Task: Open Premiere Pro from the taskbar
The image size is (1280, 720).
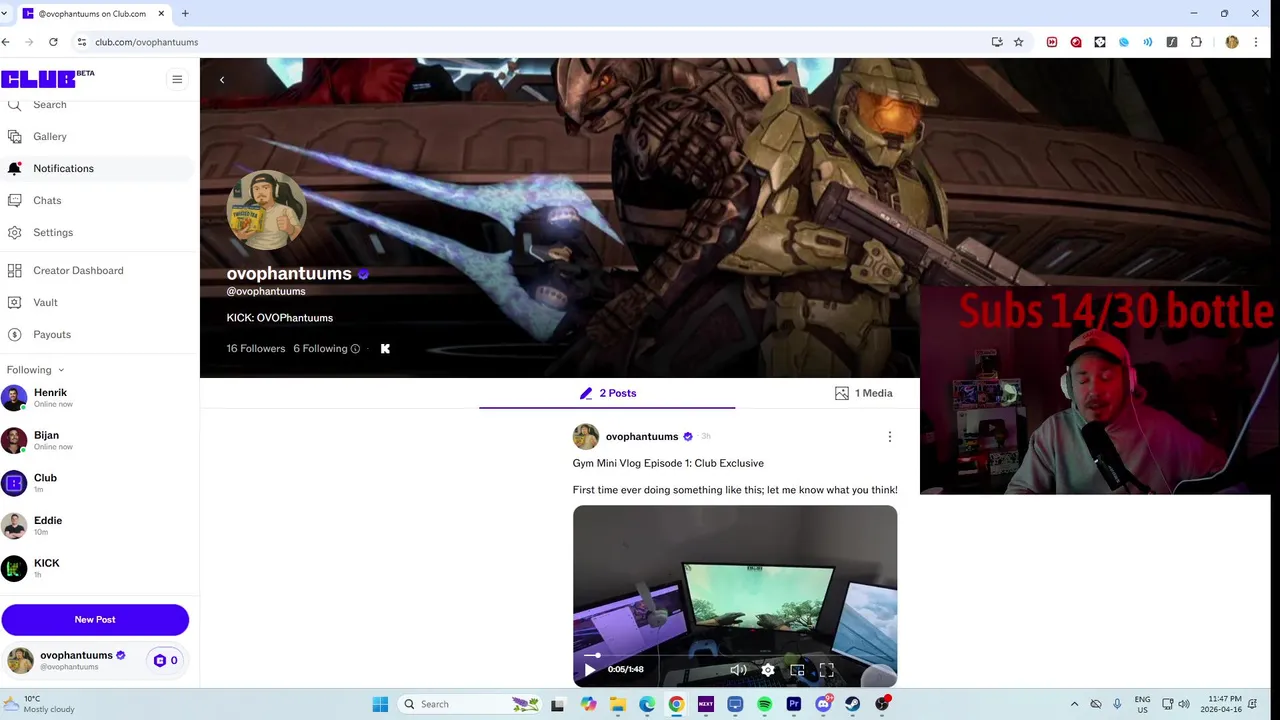Action: 794,704
